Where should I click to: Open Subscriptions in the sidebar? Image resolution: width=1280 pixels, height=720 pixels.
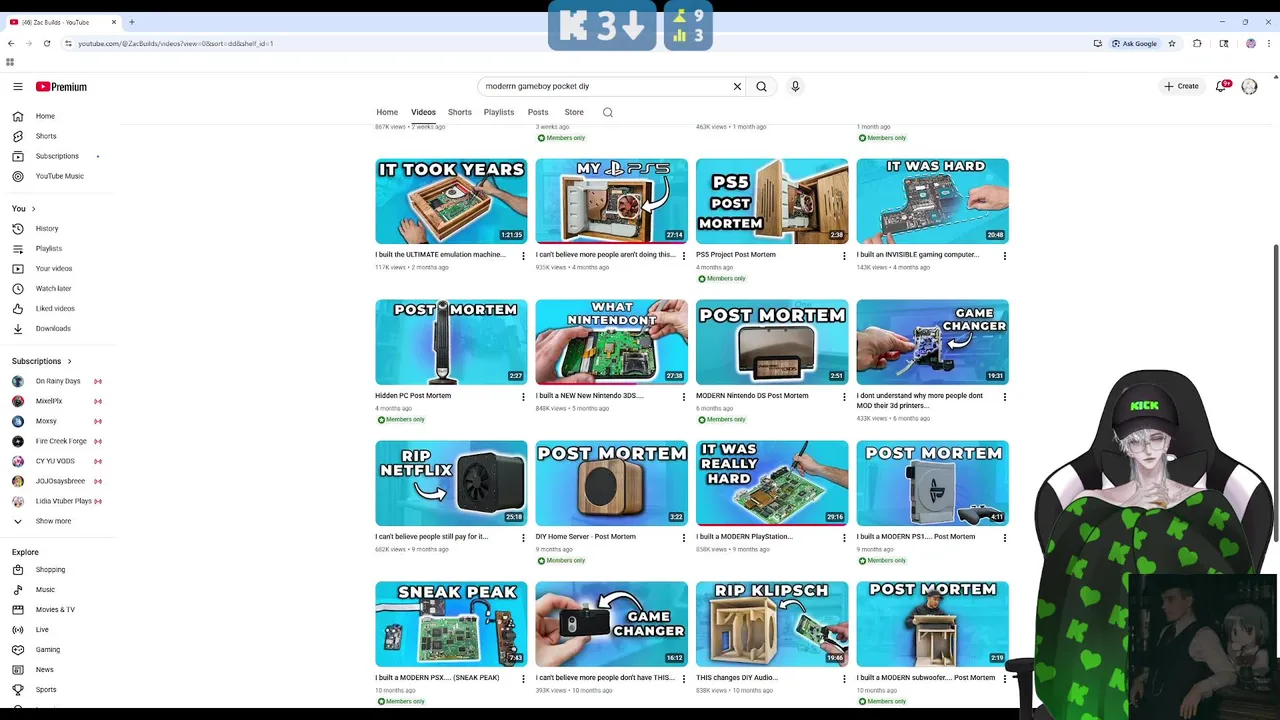tap(58, 156)
